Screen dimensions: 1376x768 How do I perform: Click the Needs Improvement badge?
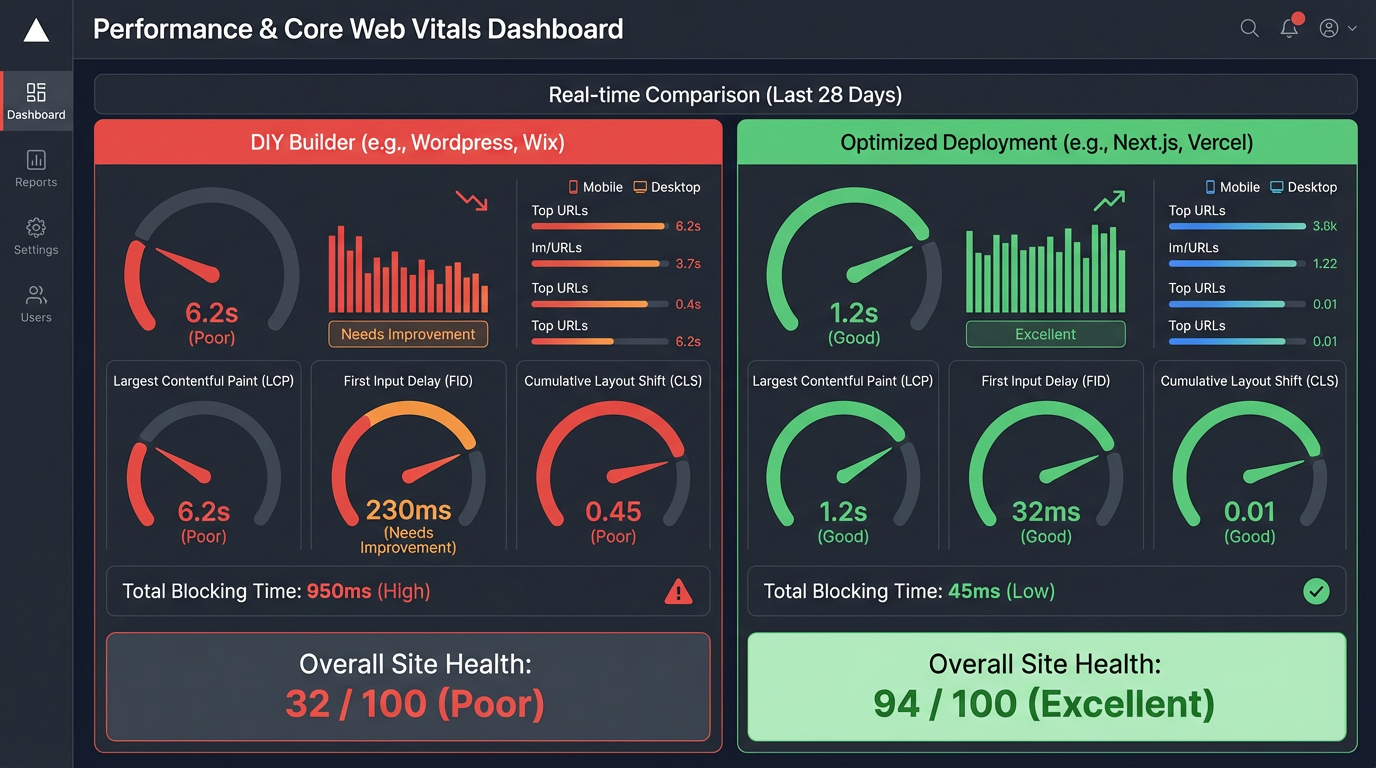pyautogui.click(x=408, y=334)
